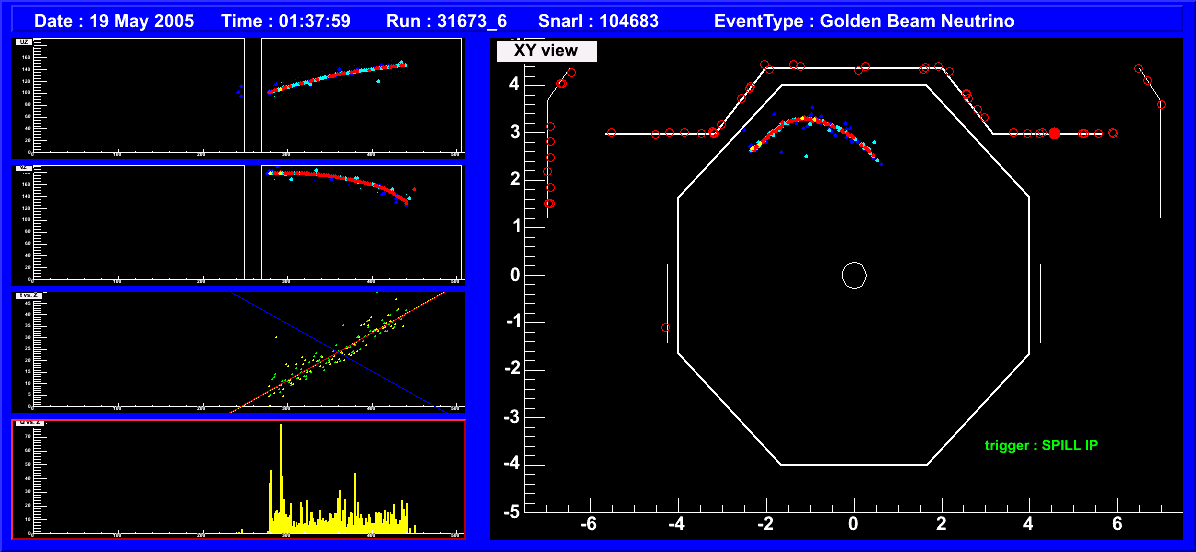Select the UZ view plot label
The image size is (1196, 552).
(23, 43)
